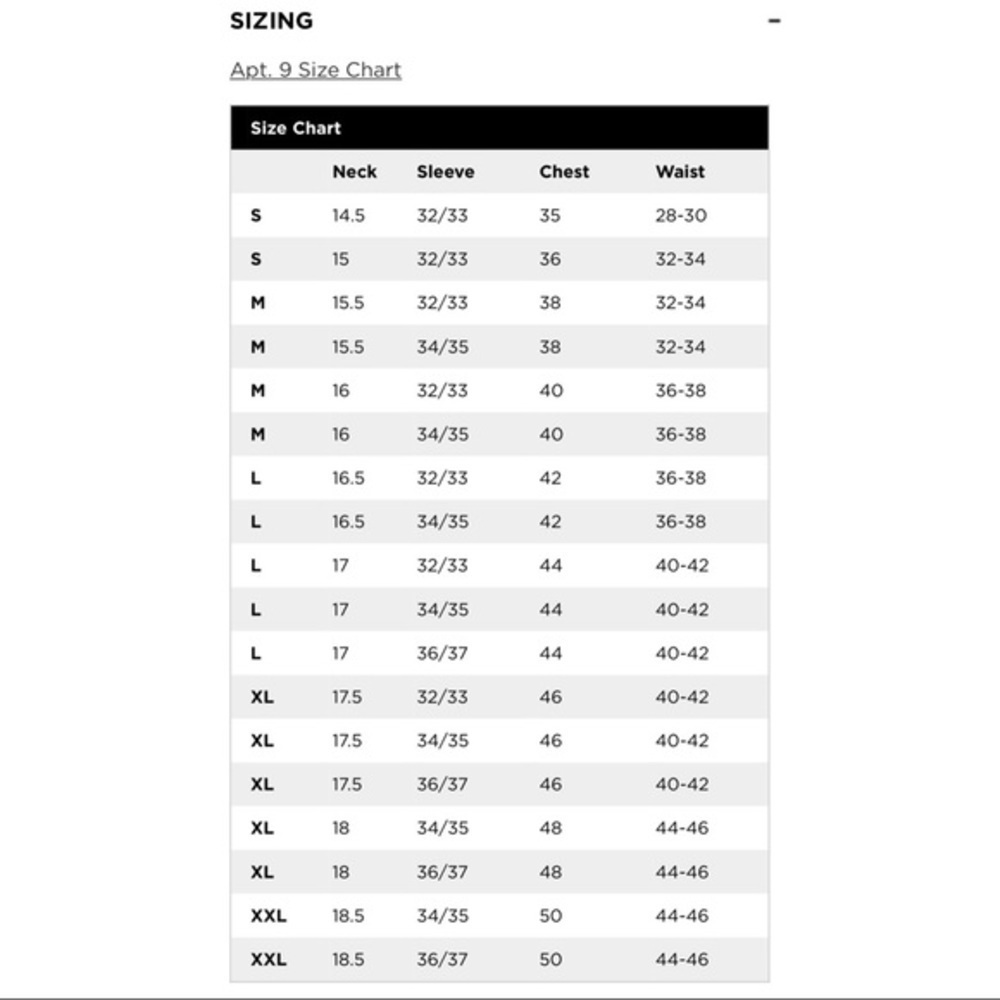Click chest value 50 in last row

550,959
